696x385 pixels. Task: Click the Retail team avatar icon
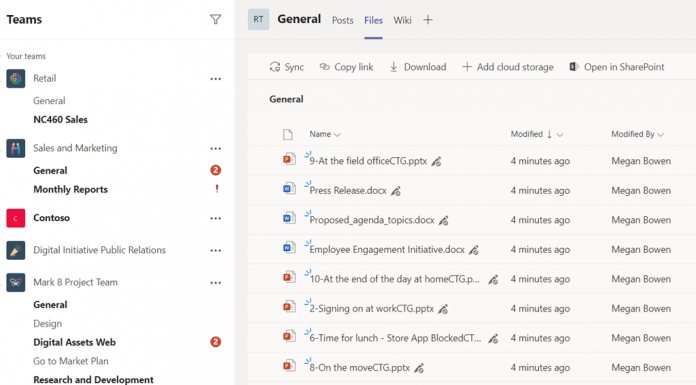tap(16, 79)
